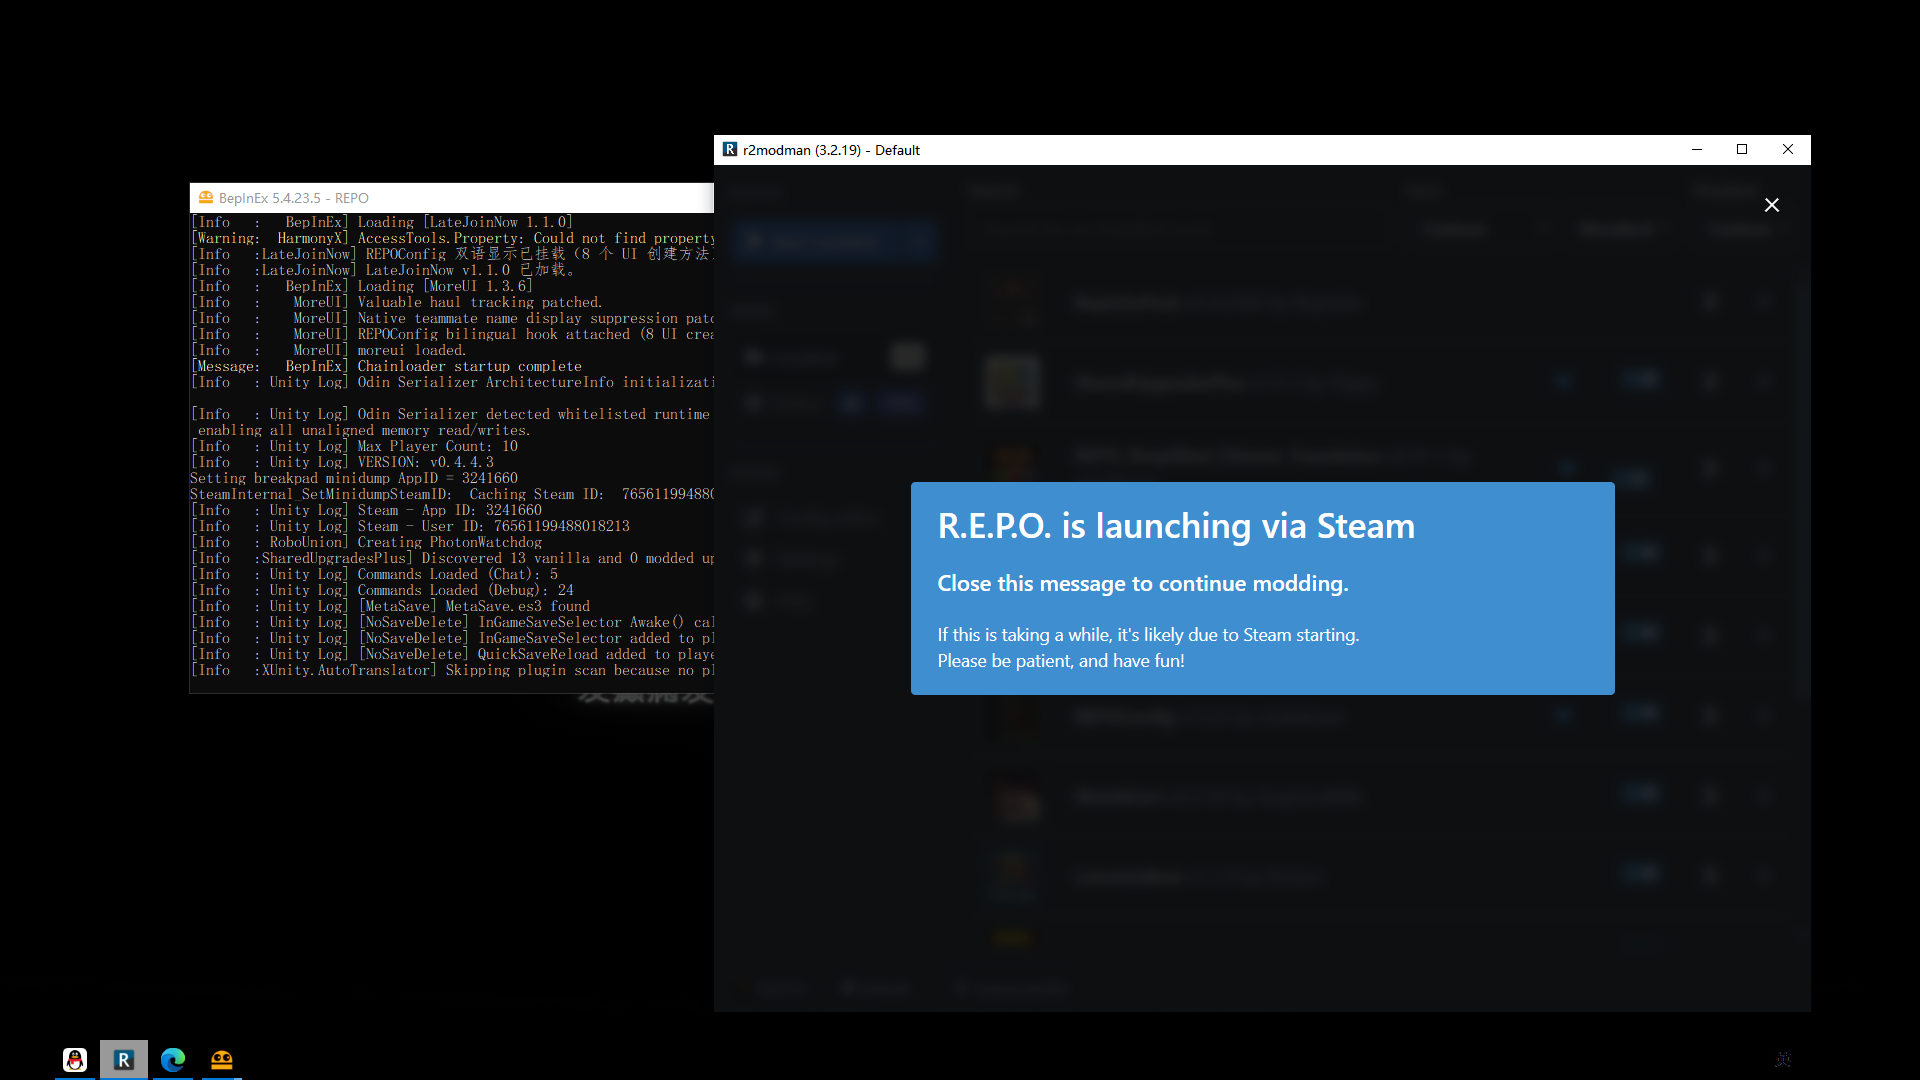Click the 'Steam - App ID: 3241660' log line
This screenshot has height=1080, width=1920.
pyautogui.click(x=366, y=510)
